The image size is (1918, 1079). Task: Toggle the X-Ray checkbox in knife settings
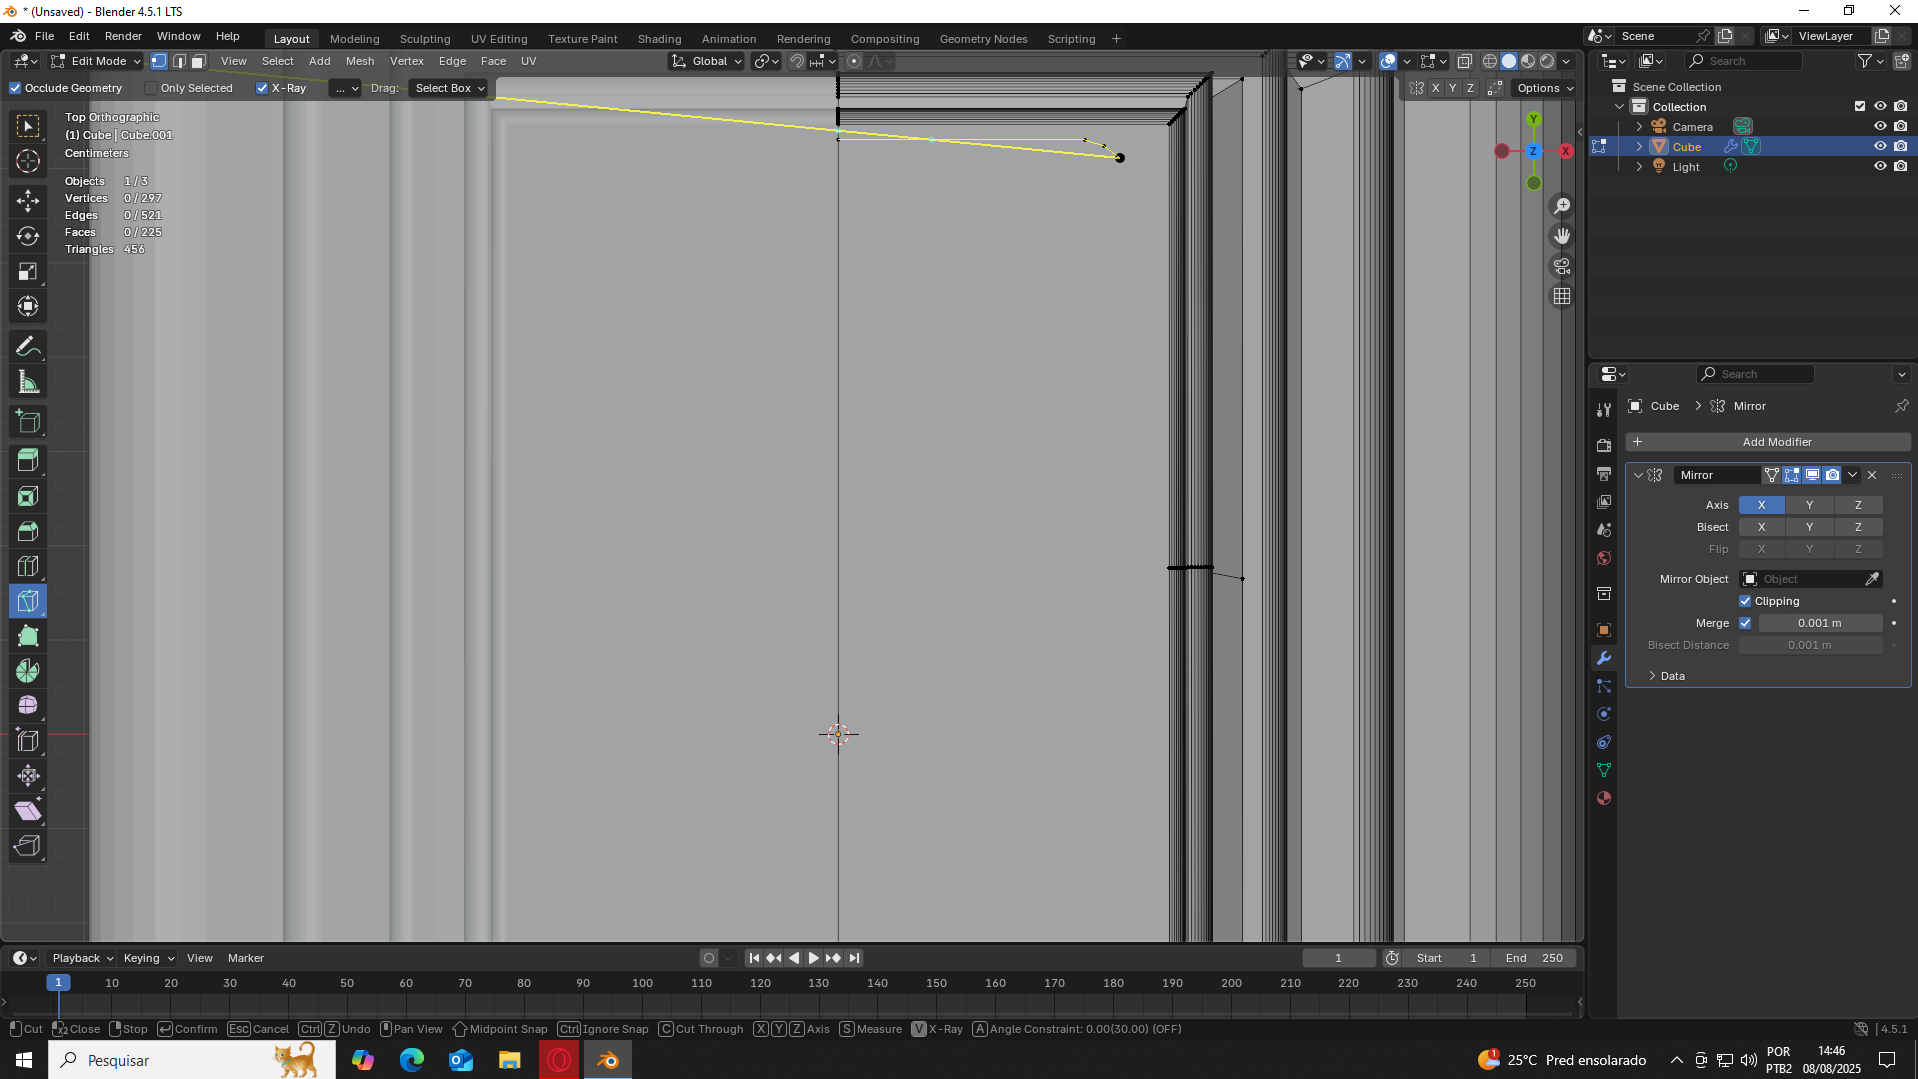[262, 88]
